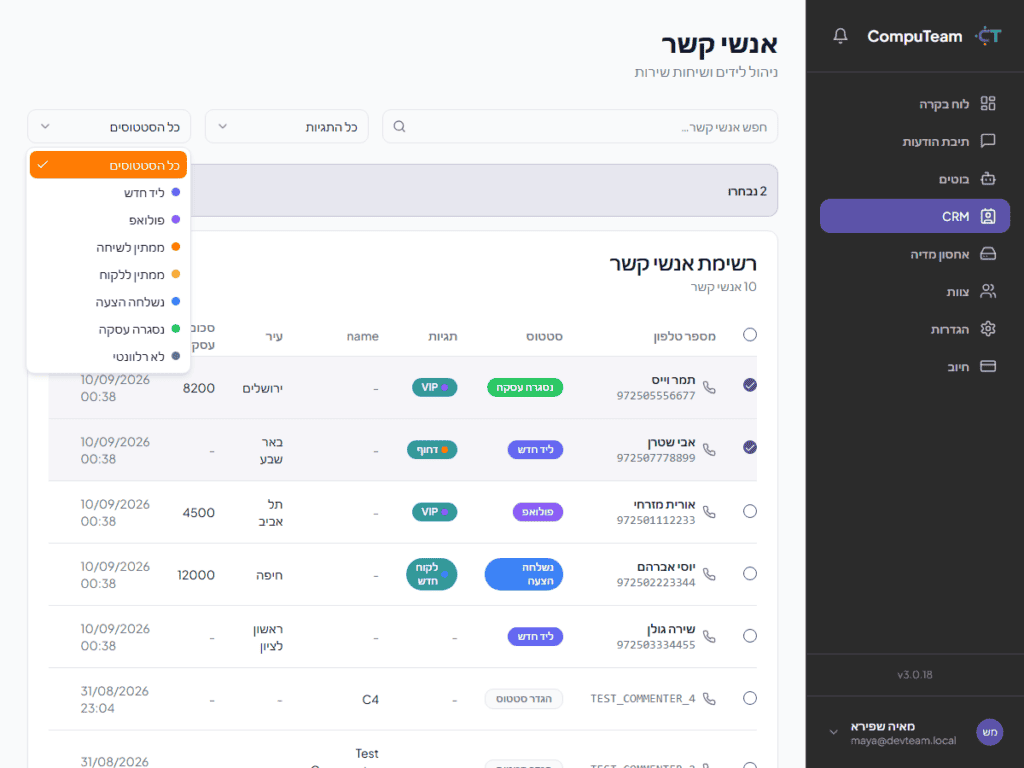Open ליד חדש status badge for שירה גולן
This screenshot has width=1024, height=768.
coord(536,637)
